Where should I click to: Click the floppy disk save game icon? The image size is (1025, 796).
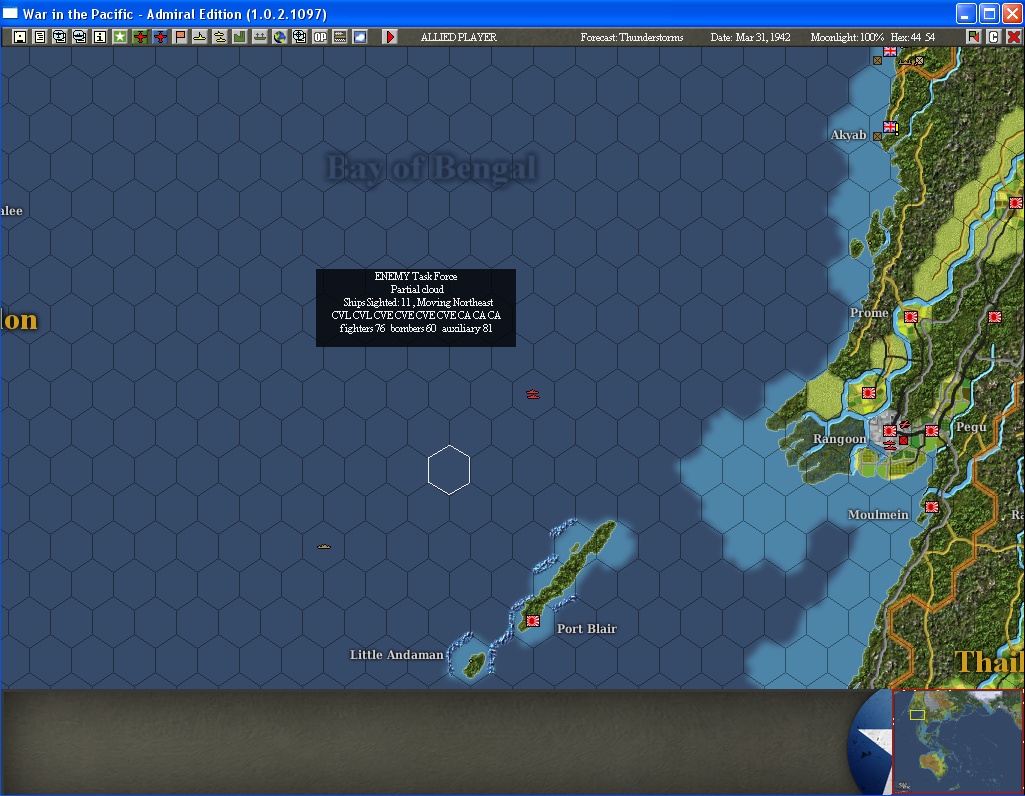[x=20, y=37]
